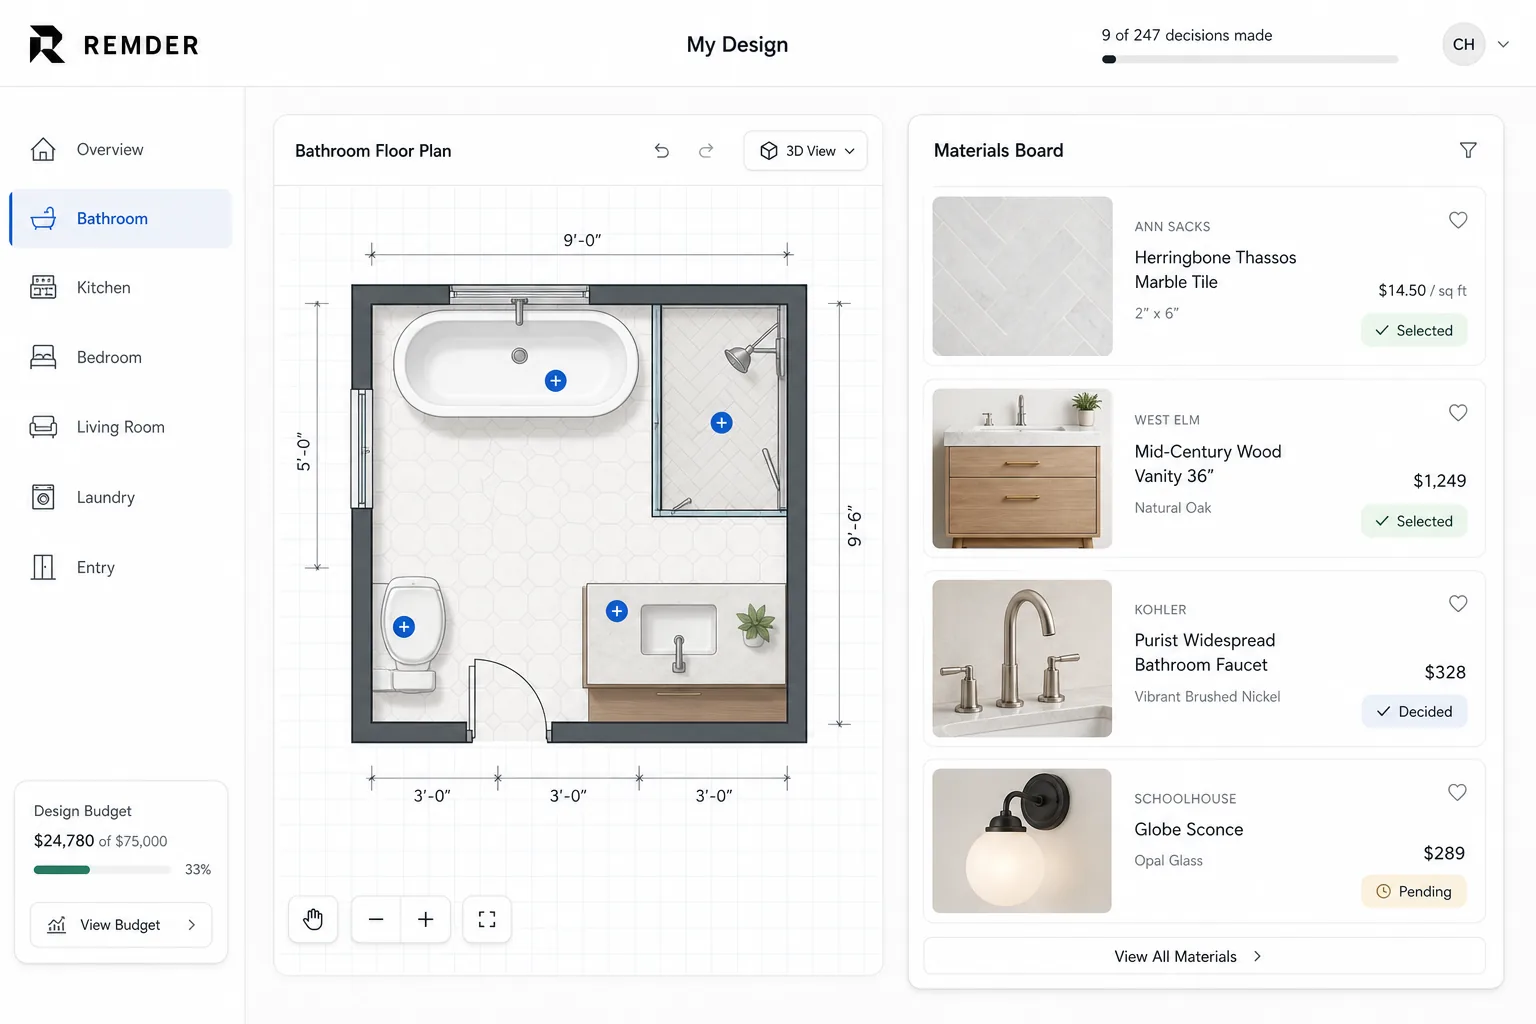The width and height of the screenshot is (1536, 1024).
Task: Undo the last floor plan change
Action: (x=661, y=151)
